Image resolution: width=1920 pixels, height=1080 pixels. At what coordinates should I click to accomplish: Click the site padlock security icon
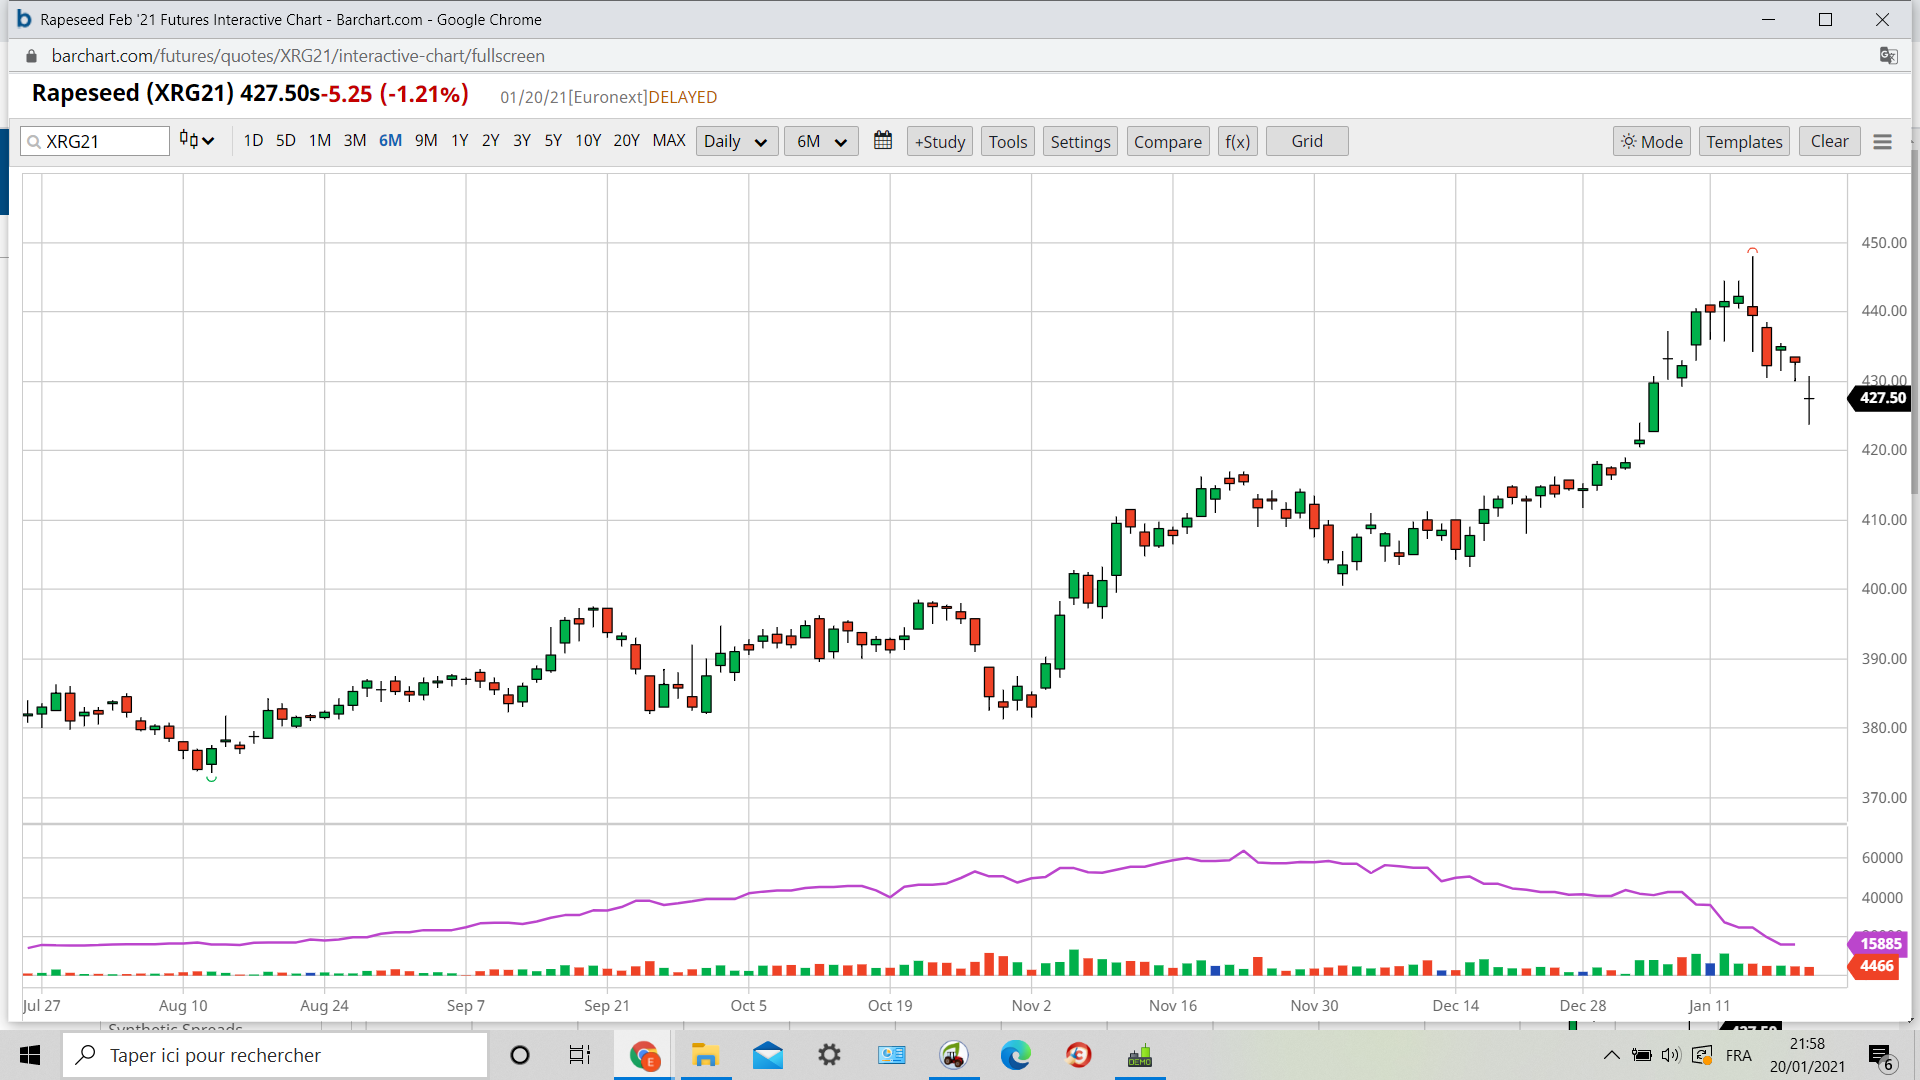(31, 56)
